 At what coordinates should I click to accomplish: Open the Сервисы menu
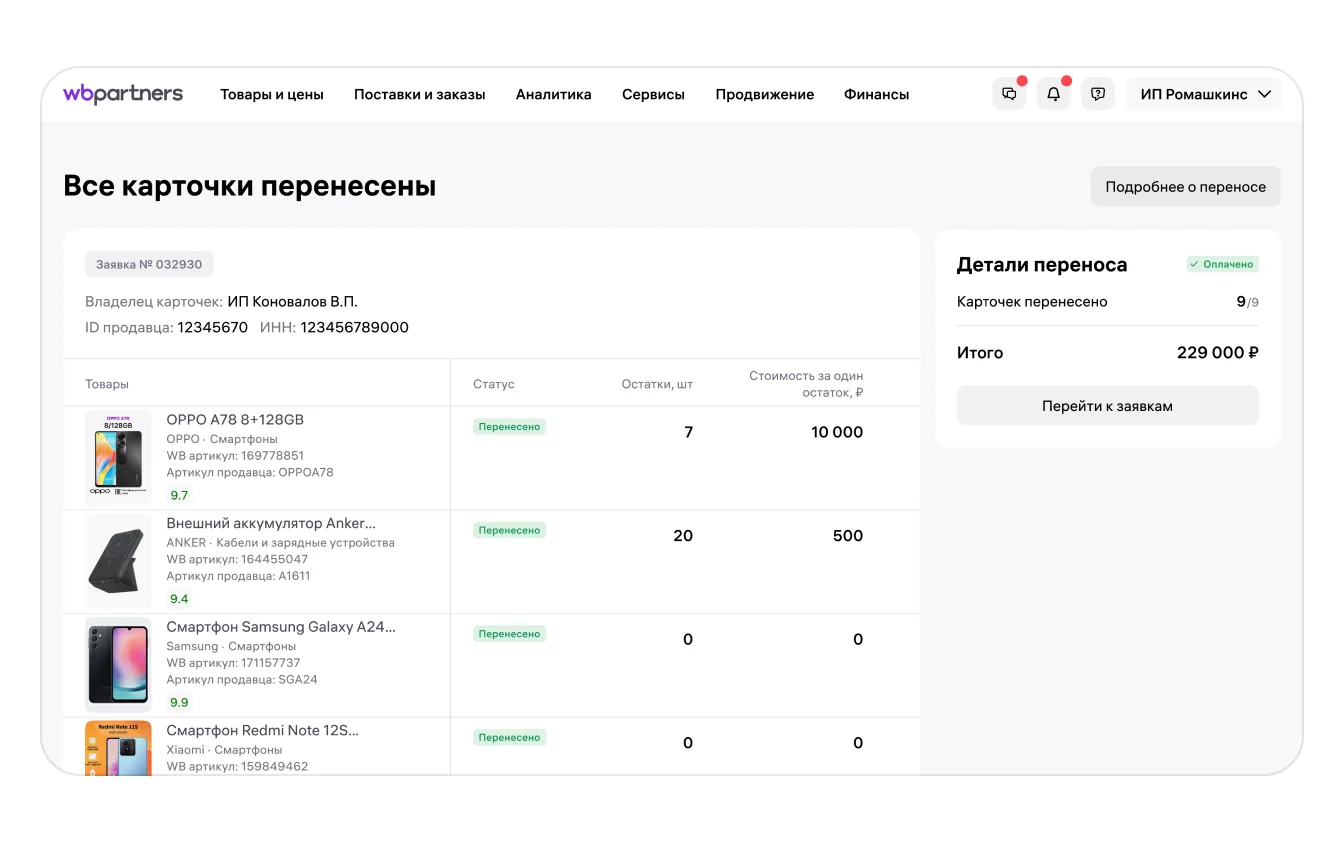click(x=653, y=95)
